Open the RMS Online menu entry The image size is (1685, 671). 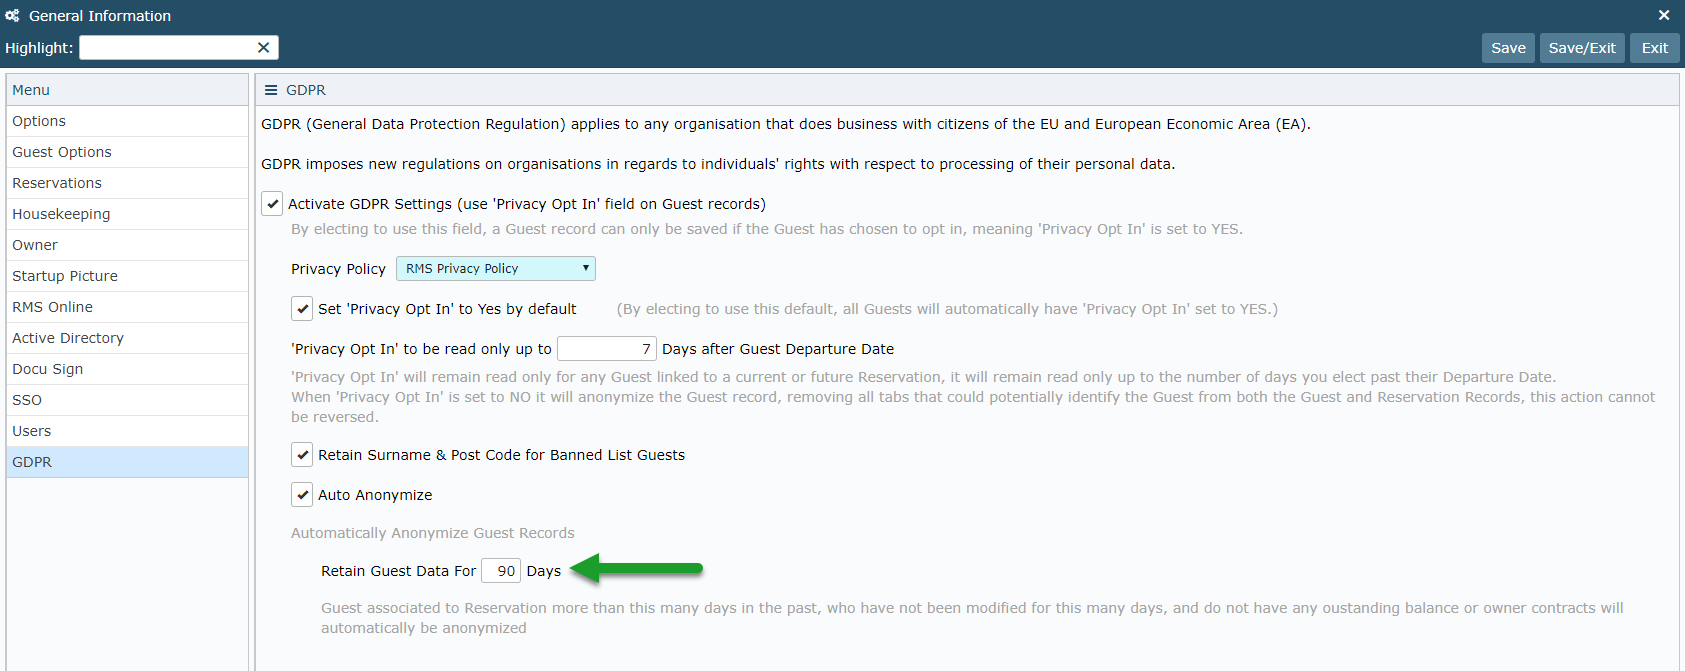[x=127, y=307]
